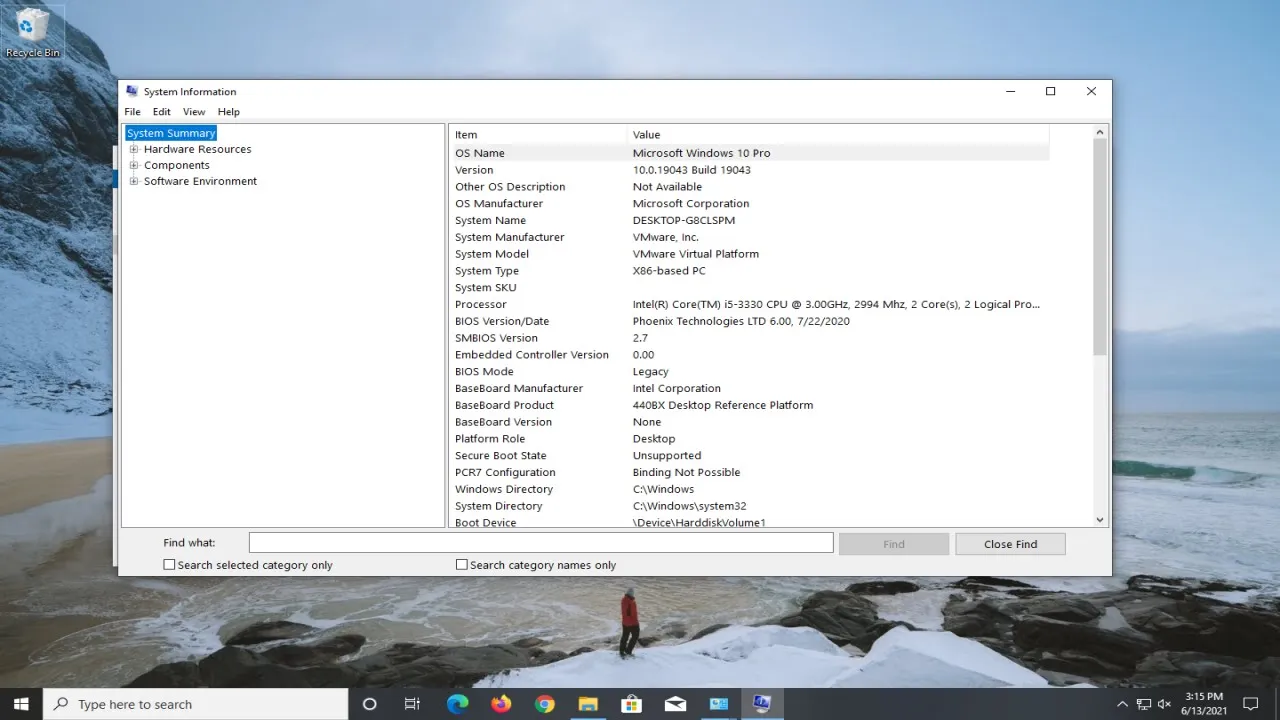The height and width of the screenshot is (720, 1280).
Task: Select the BaseBoard Manufacturer row
Action: (749, 388)
